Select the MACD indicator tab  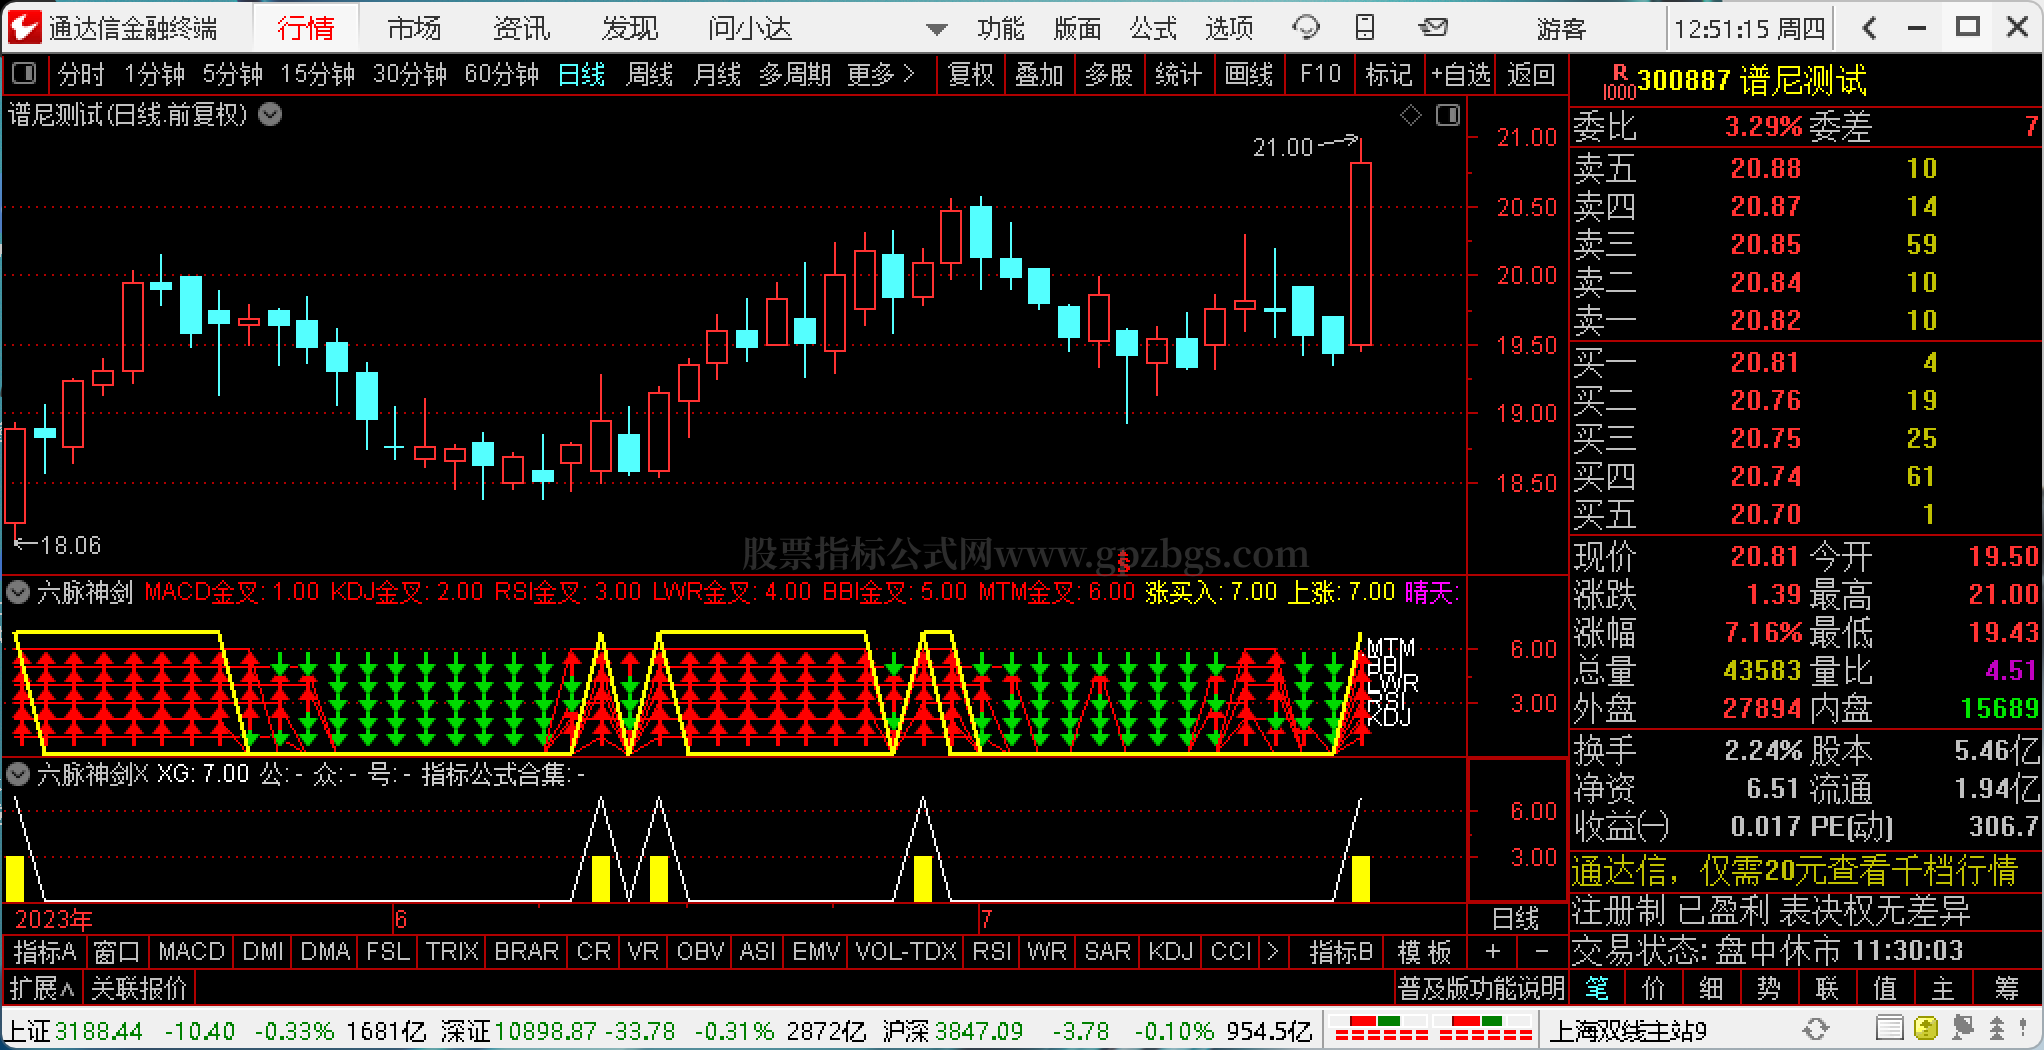pyautogui.click(x=191, y=951)
